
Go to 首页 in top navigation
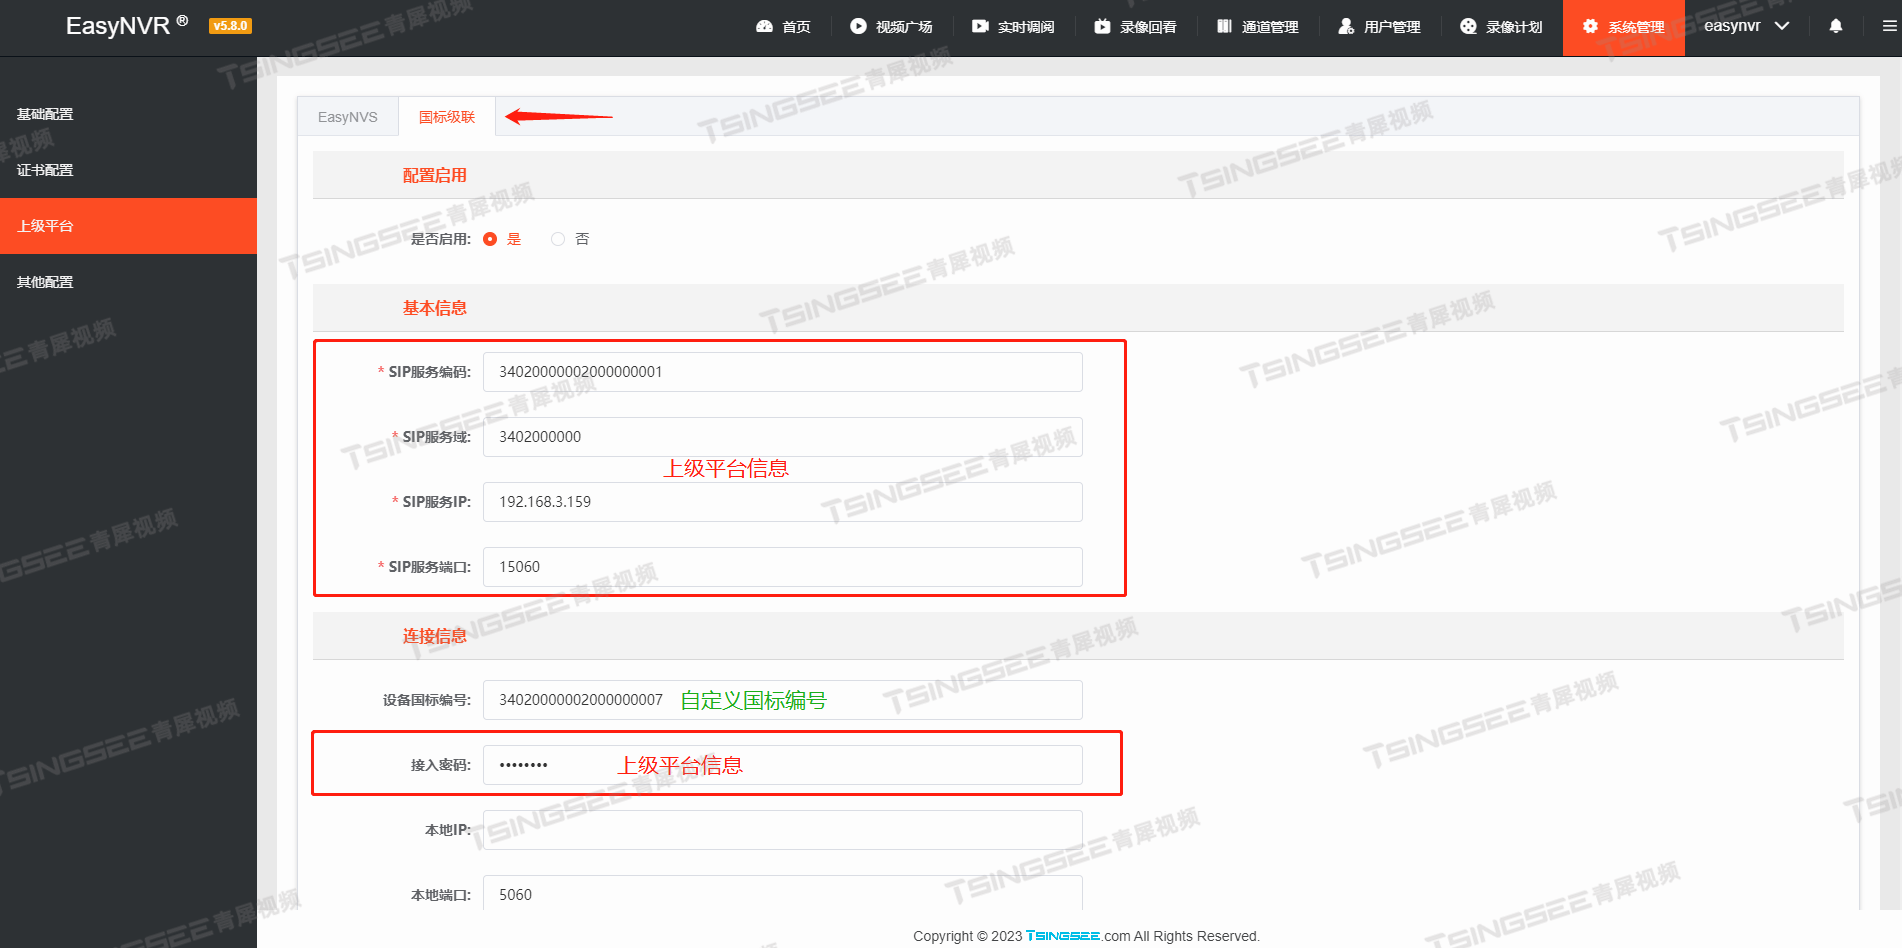tap(784, 27)
